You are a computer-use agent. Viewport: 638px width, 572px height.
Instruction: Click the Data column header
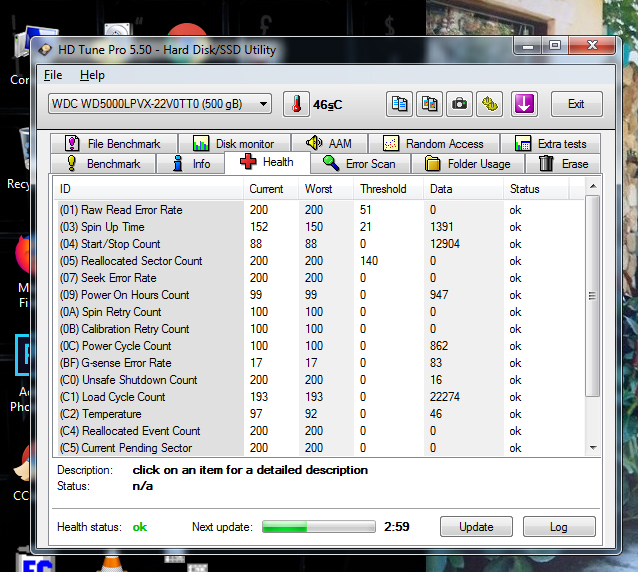tap(464, 189)
